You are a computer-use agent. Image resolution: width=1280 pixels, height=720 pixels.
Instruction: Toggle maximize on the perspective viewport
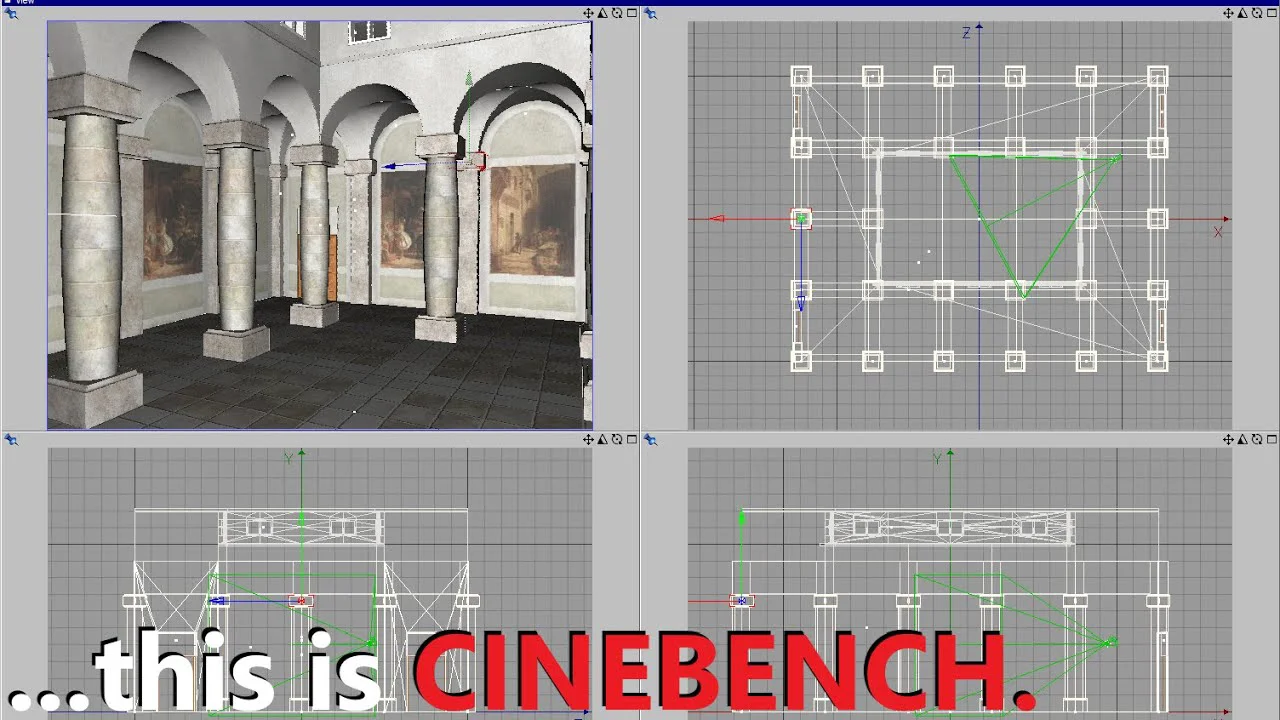pos(631,13)
